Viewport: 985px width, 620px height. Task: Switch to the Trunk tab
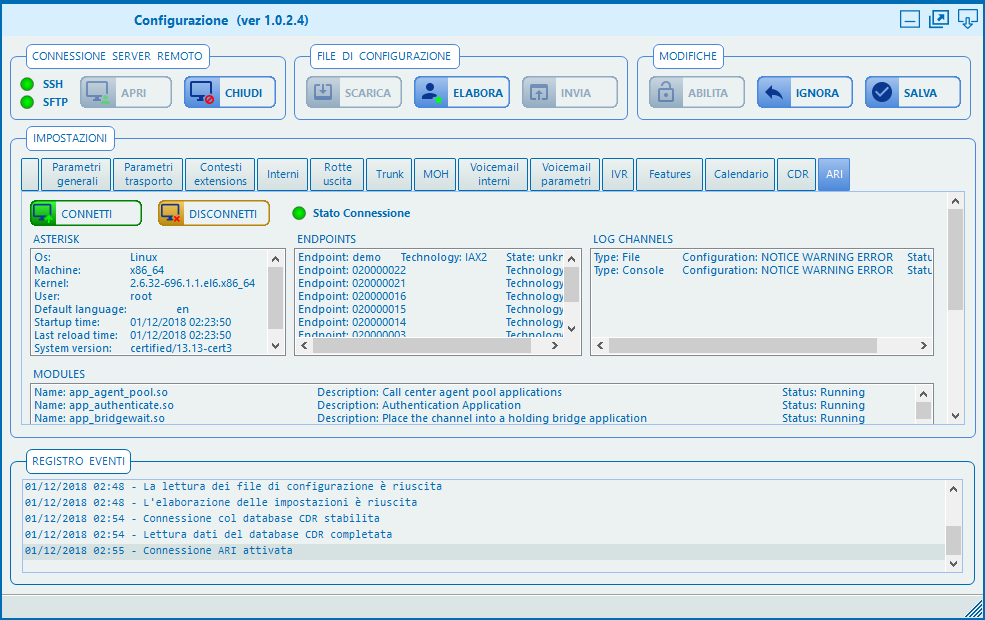[389, 174]
